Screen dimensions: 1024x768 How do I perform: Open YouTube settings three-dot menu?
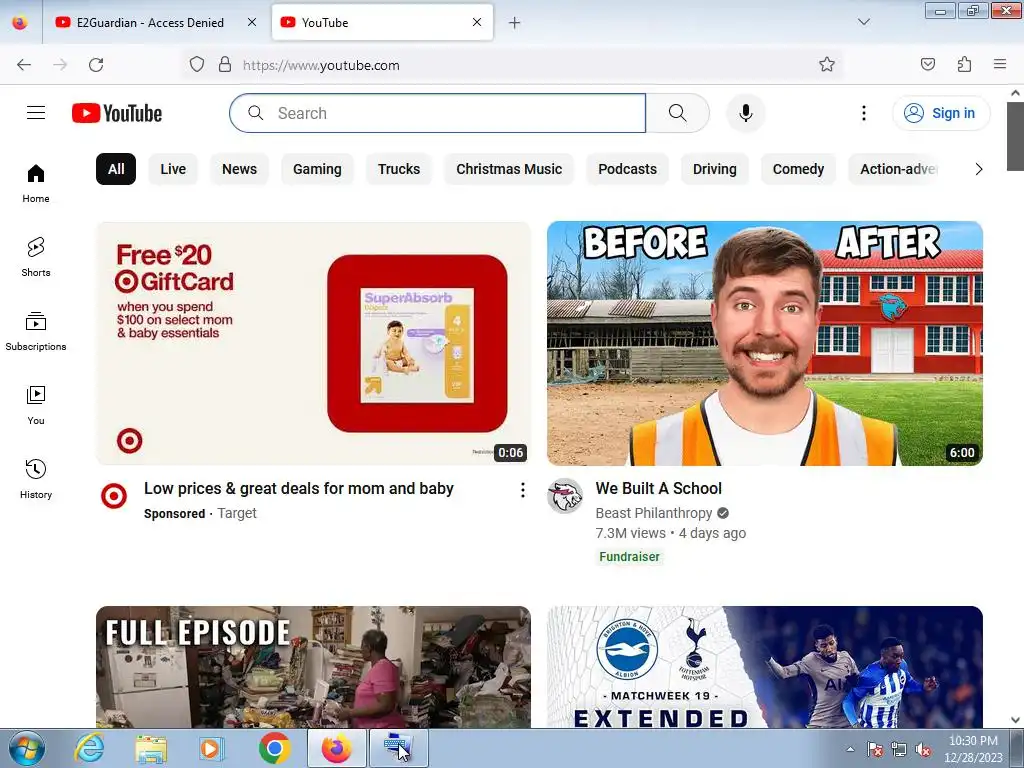click(863, 113)
